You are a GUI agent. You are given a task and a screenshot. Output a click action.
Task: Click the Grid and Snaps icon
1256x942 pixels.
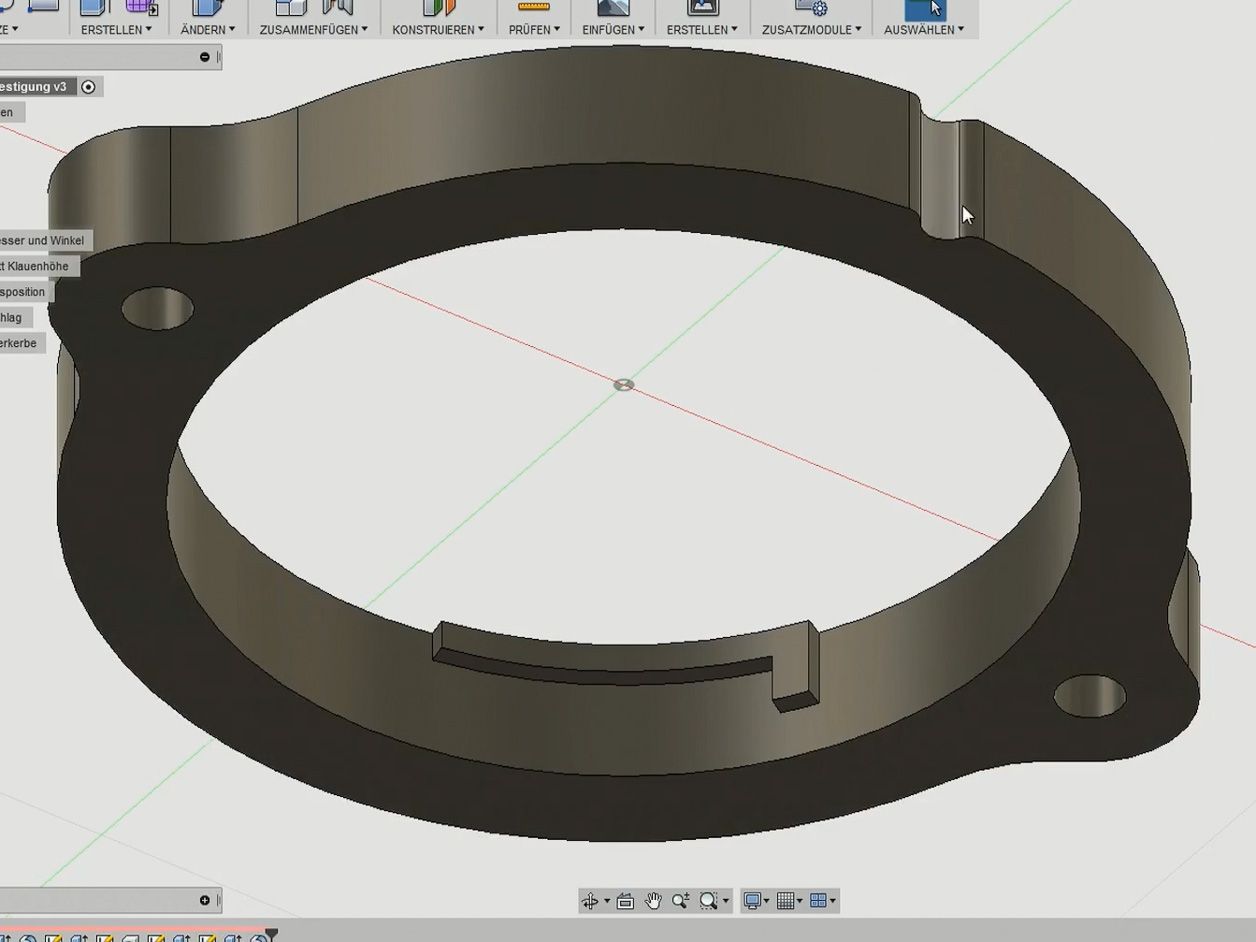coord(786,901)
